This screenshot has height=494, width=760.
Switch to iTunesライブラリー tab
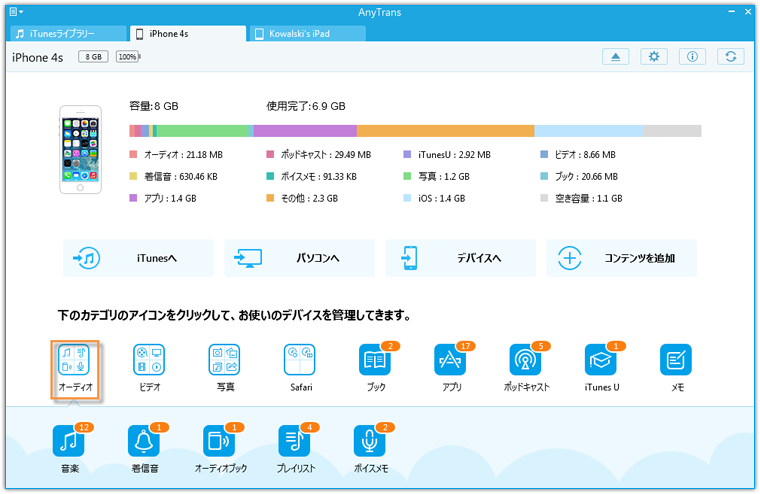point(68,33)
